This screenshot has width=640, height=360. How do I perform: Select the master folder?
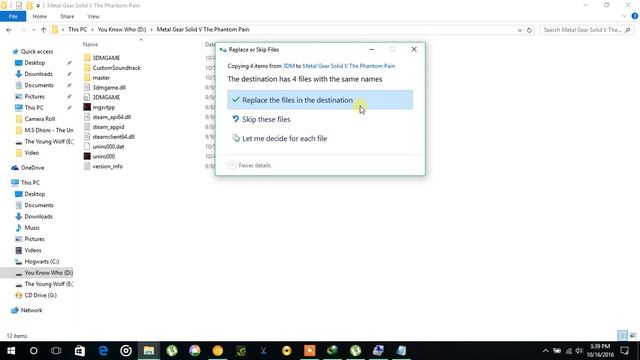point(101,78)
